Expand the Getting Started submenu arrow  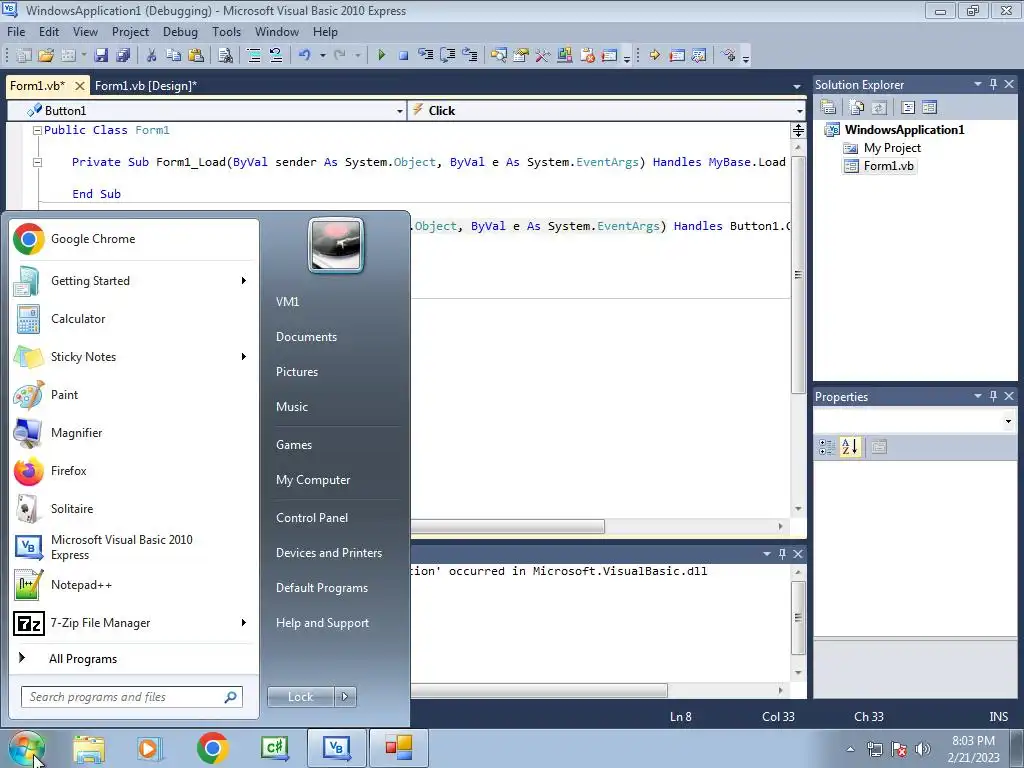[x=244, y=281]
